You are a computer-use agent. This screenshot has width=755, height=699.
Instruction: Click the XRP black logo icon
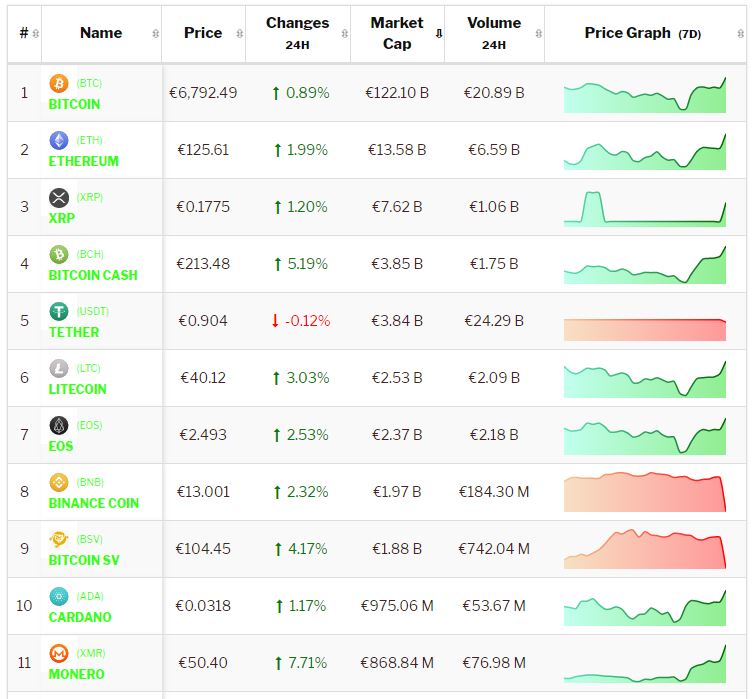[58, 197]
